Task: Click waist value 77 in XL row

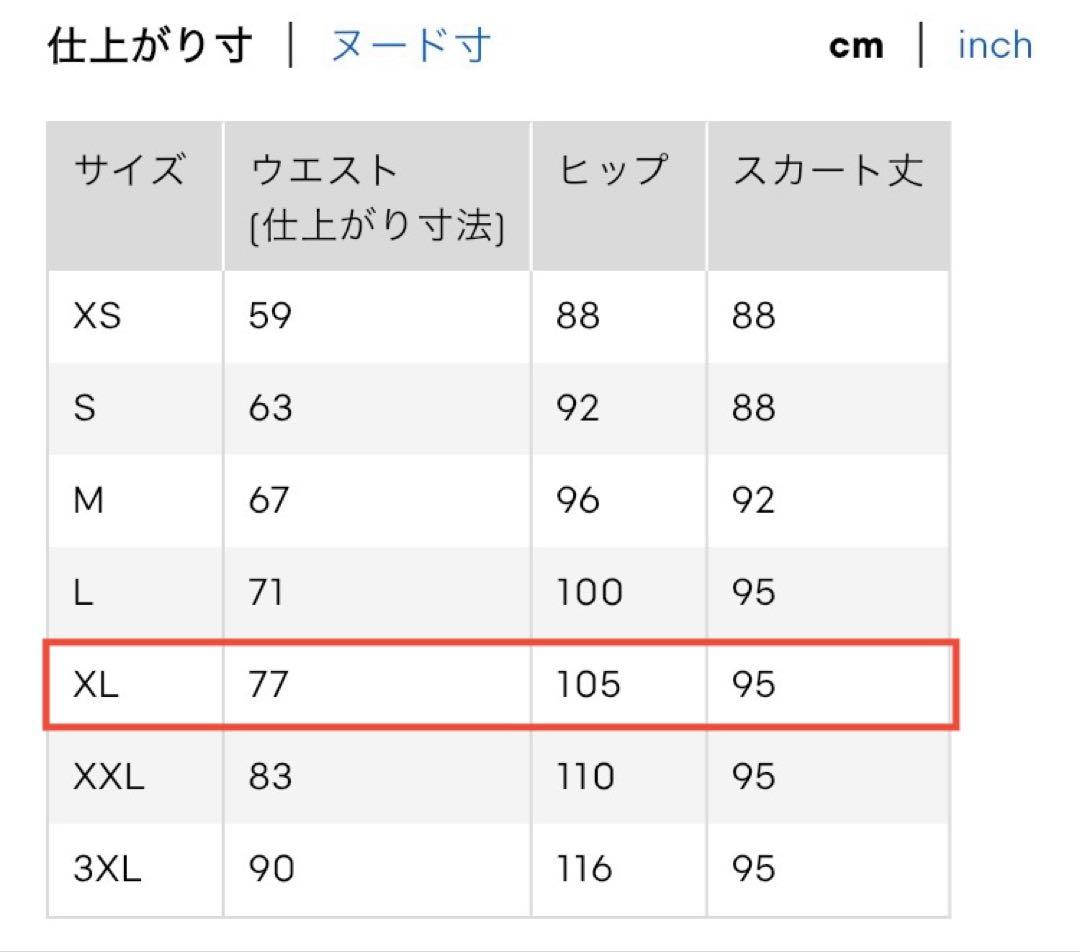Action: coord(268,684)
